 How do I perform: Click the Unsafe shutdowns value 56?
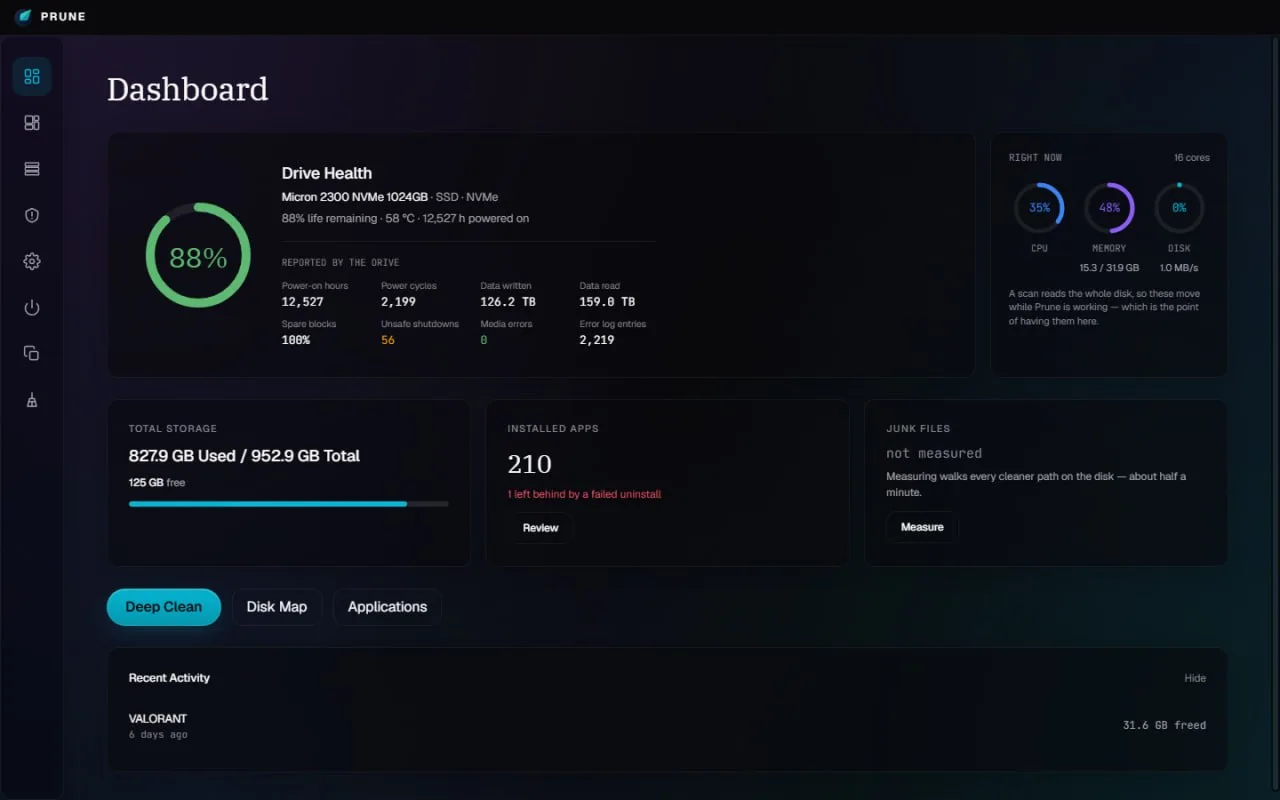[x=388, y=340]
